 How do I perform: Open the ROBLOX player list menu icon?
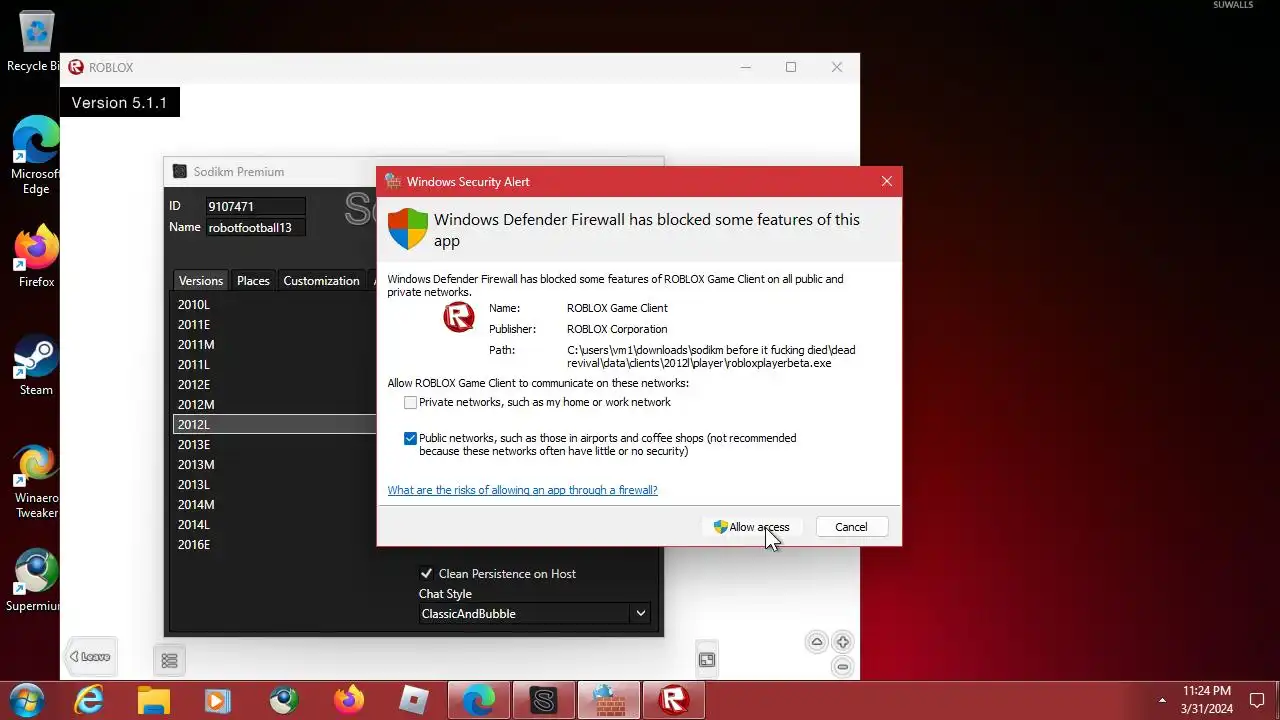tap(169, 660)
